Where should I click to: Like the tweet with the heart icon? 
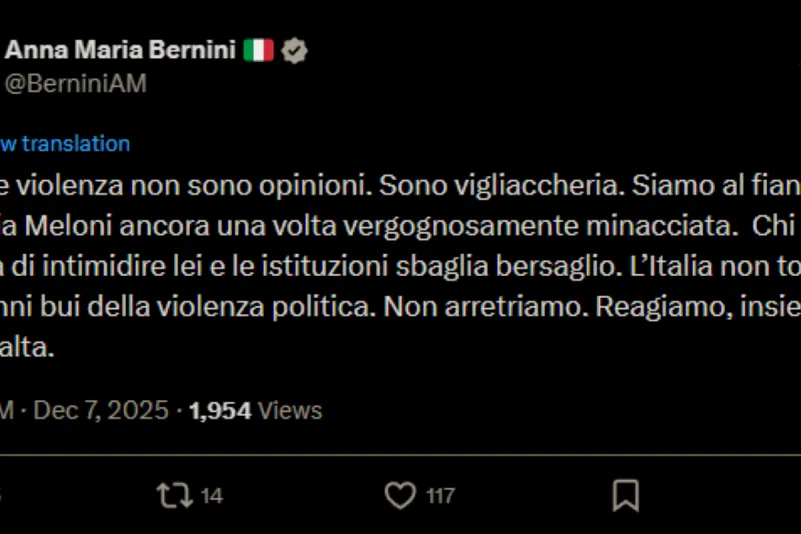(x=400, y=494)
